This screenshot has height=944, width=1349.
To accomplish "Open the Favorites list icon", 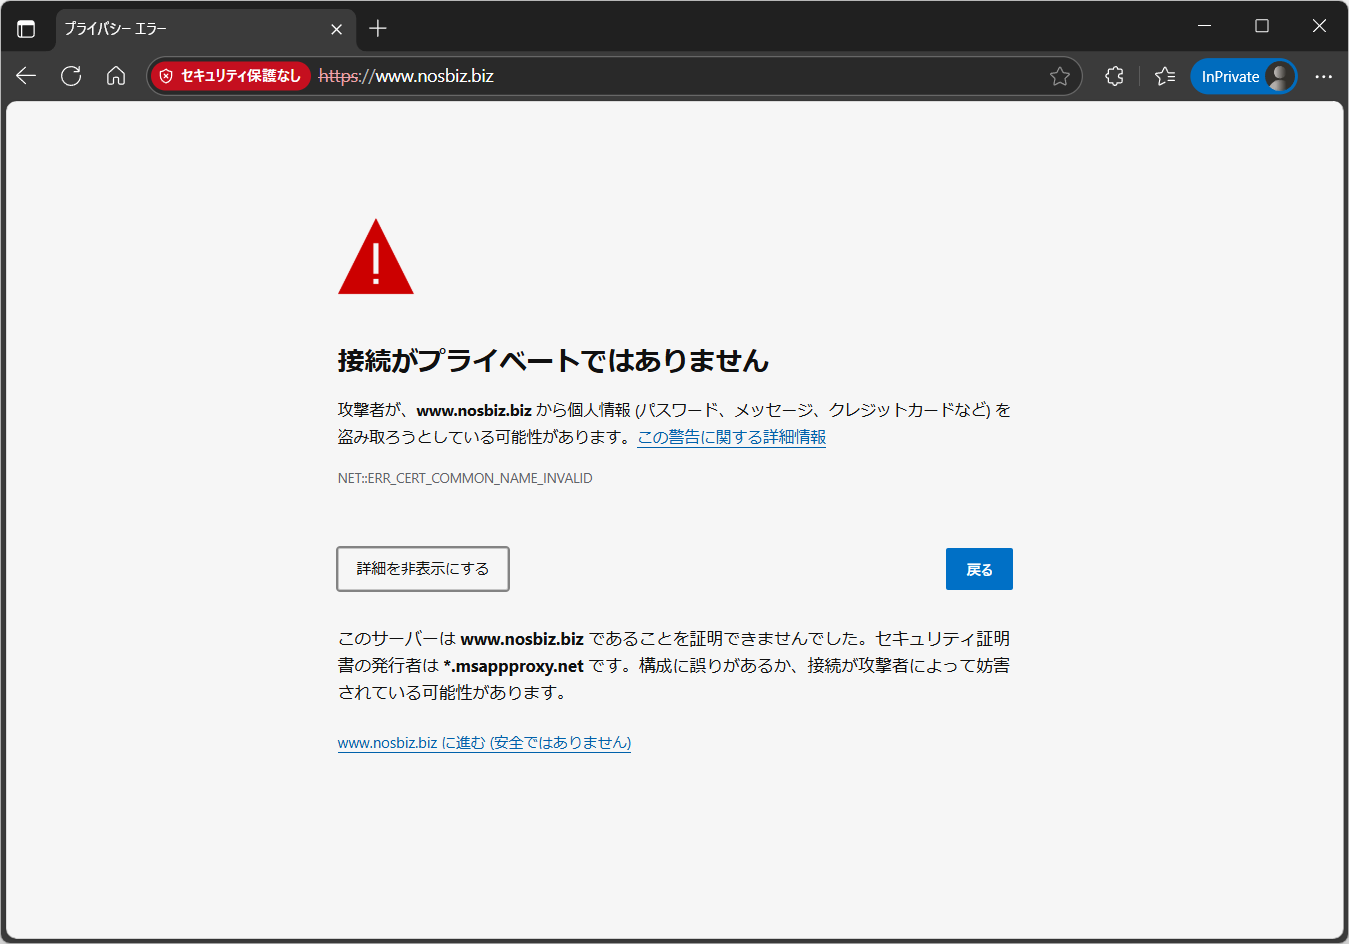I will pyautogui.click(x=1165, y=76).
